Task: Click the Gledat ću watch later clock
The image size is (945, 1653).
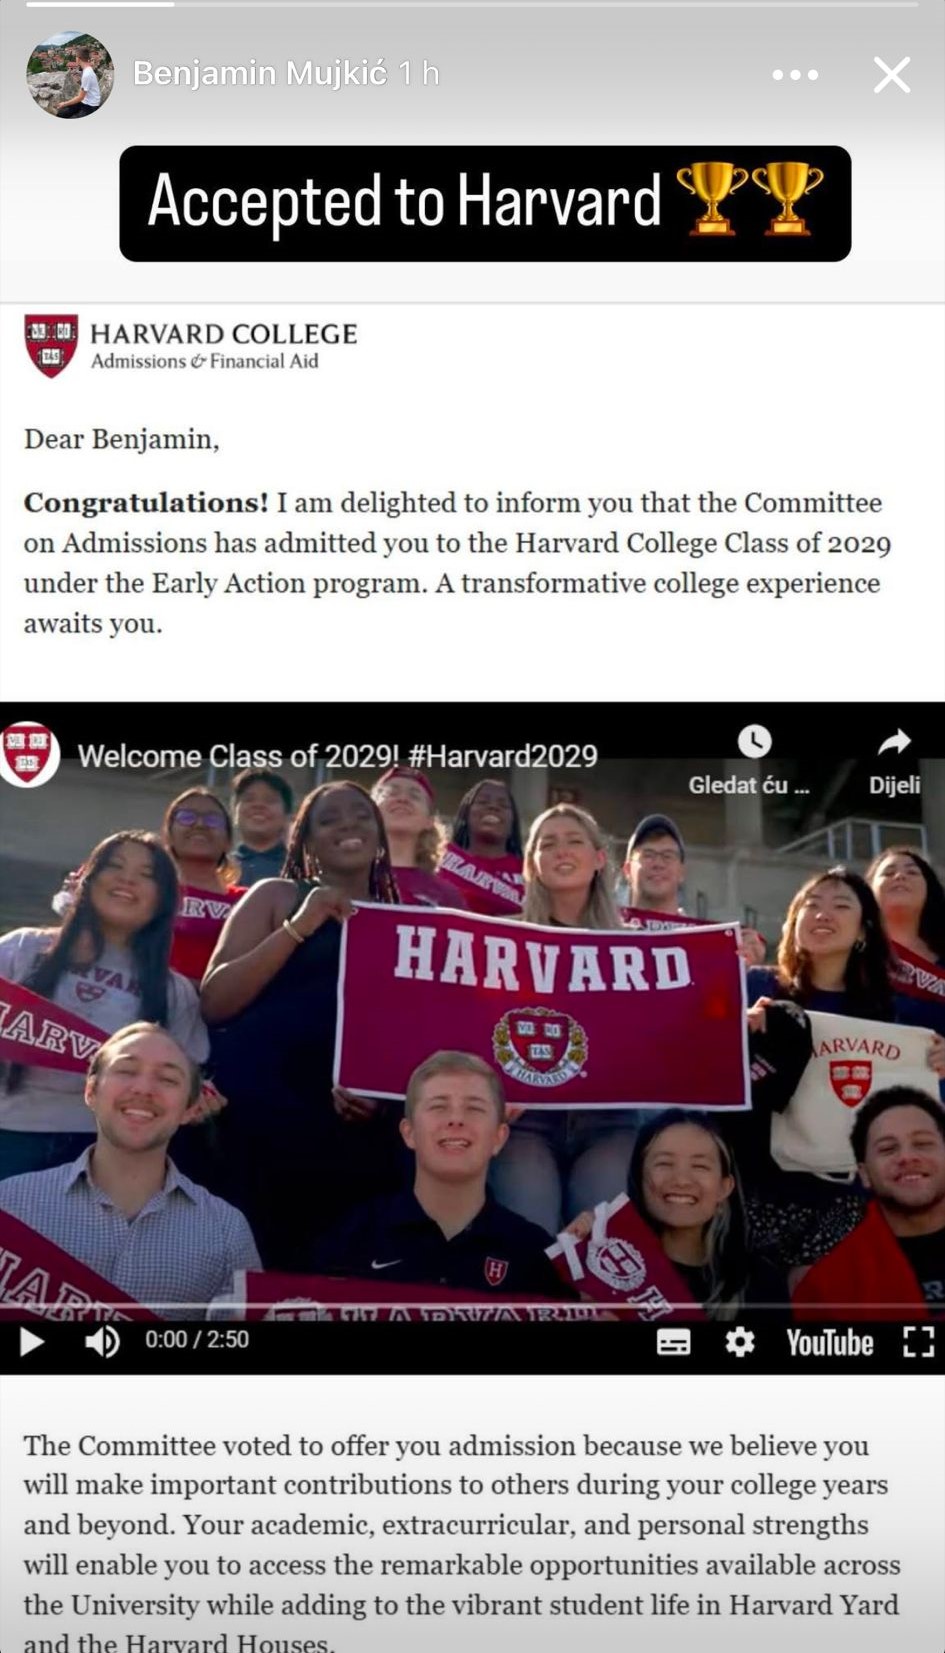Action: [754, 742]
